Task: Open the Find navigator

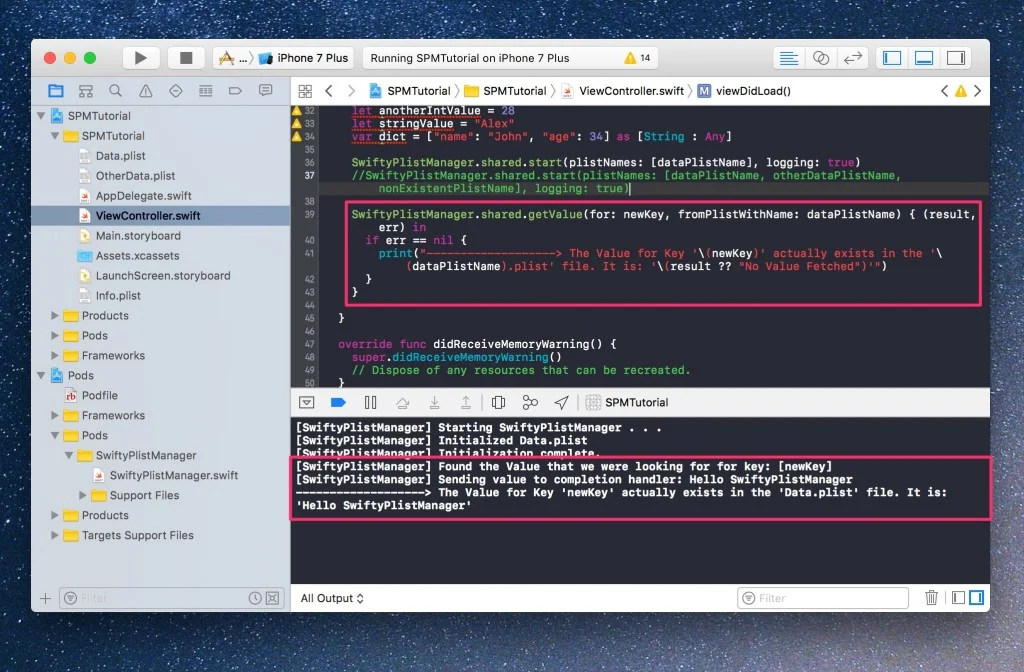Action: coord(116,91)
